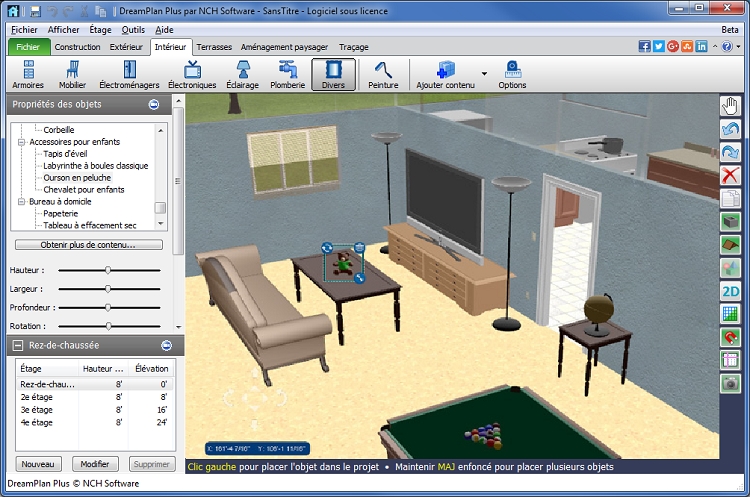Toggle the roof view icon
750x497 pixels.
(730, 245)
